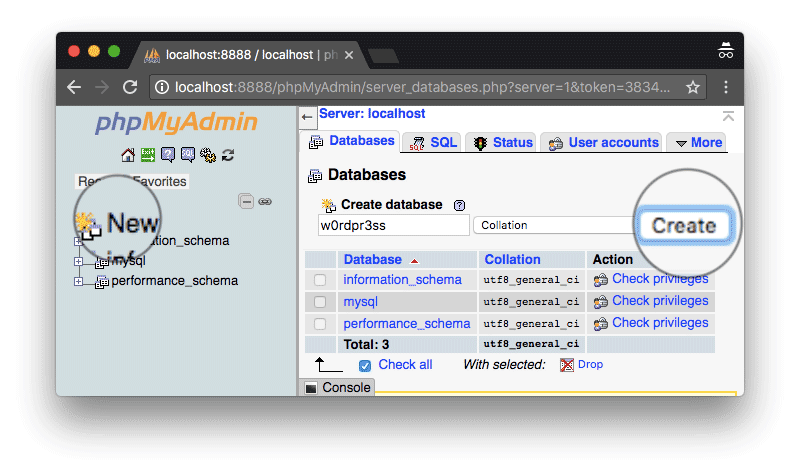Click New in navigation tree

(x=132, y=223)
